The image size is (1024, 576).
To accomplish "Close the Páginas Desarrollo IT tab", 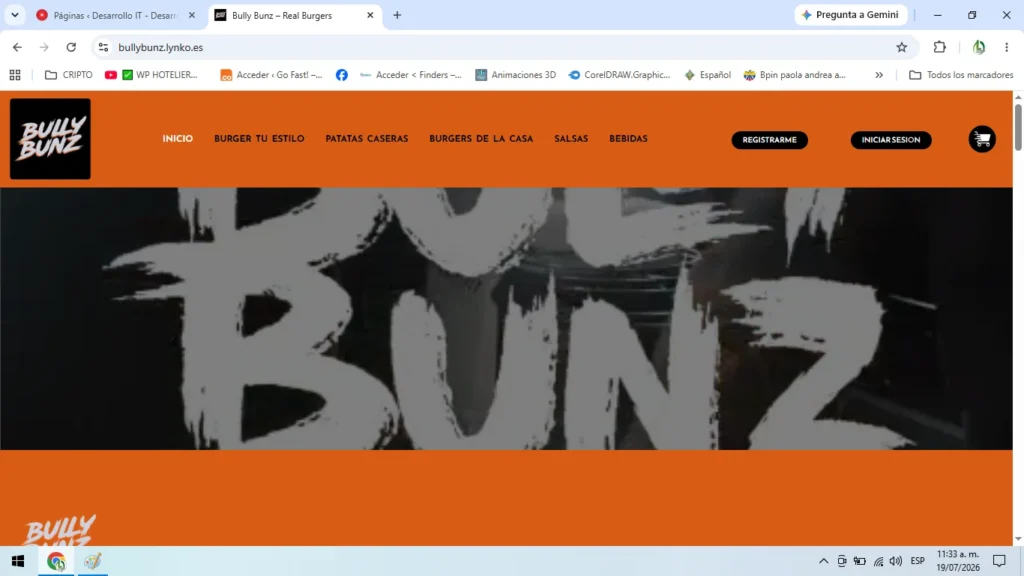I will tap(191, 15).
